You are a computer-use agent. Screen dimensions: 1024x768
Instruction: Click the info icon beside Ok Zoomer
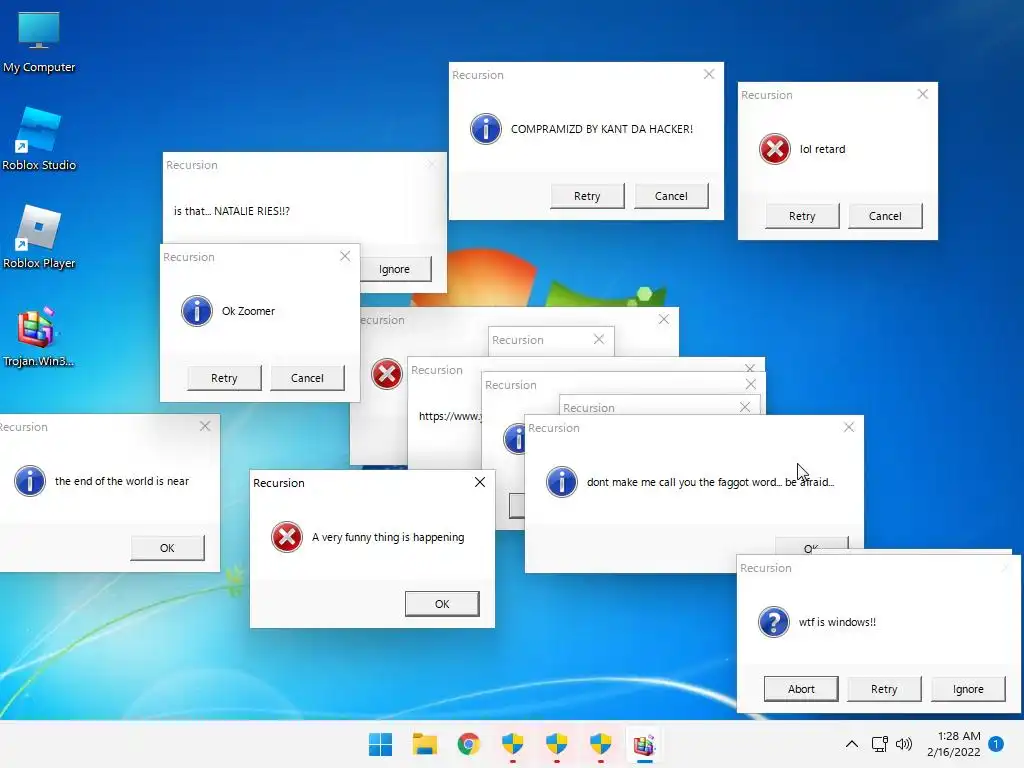coord(197,311)
